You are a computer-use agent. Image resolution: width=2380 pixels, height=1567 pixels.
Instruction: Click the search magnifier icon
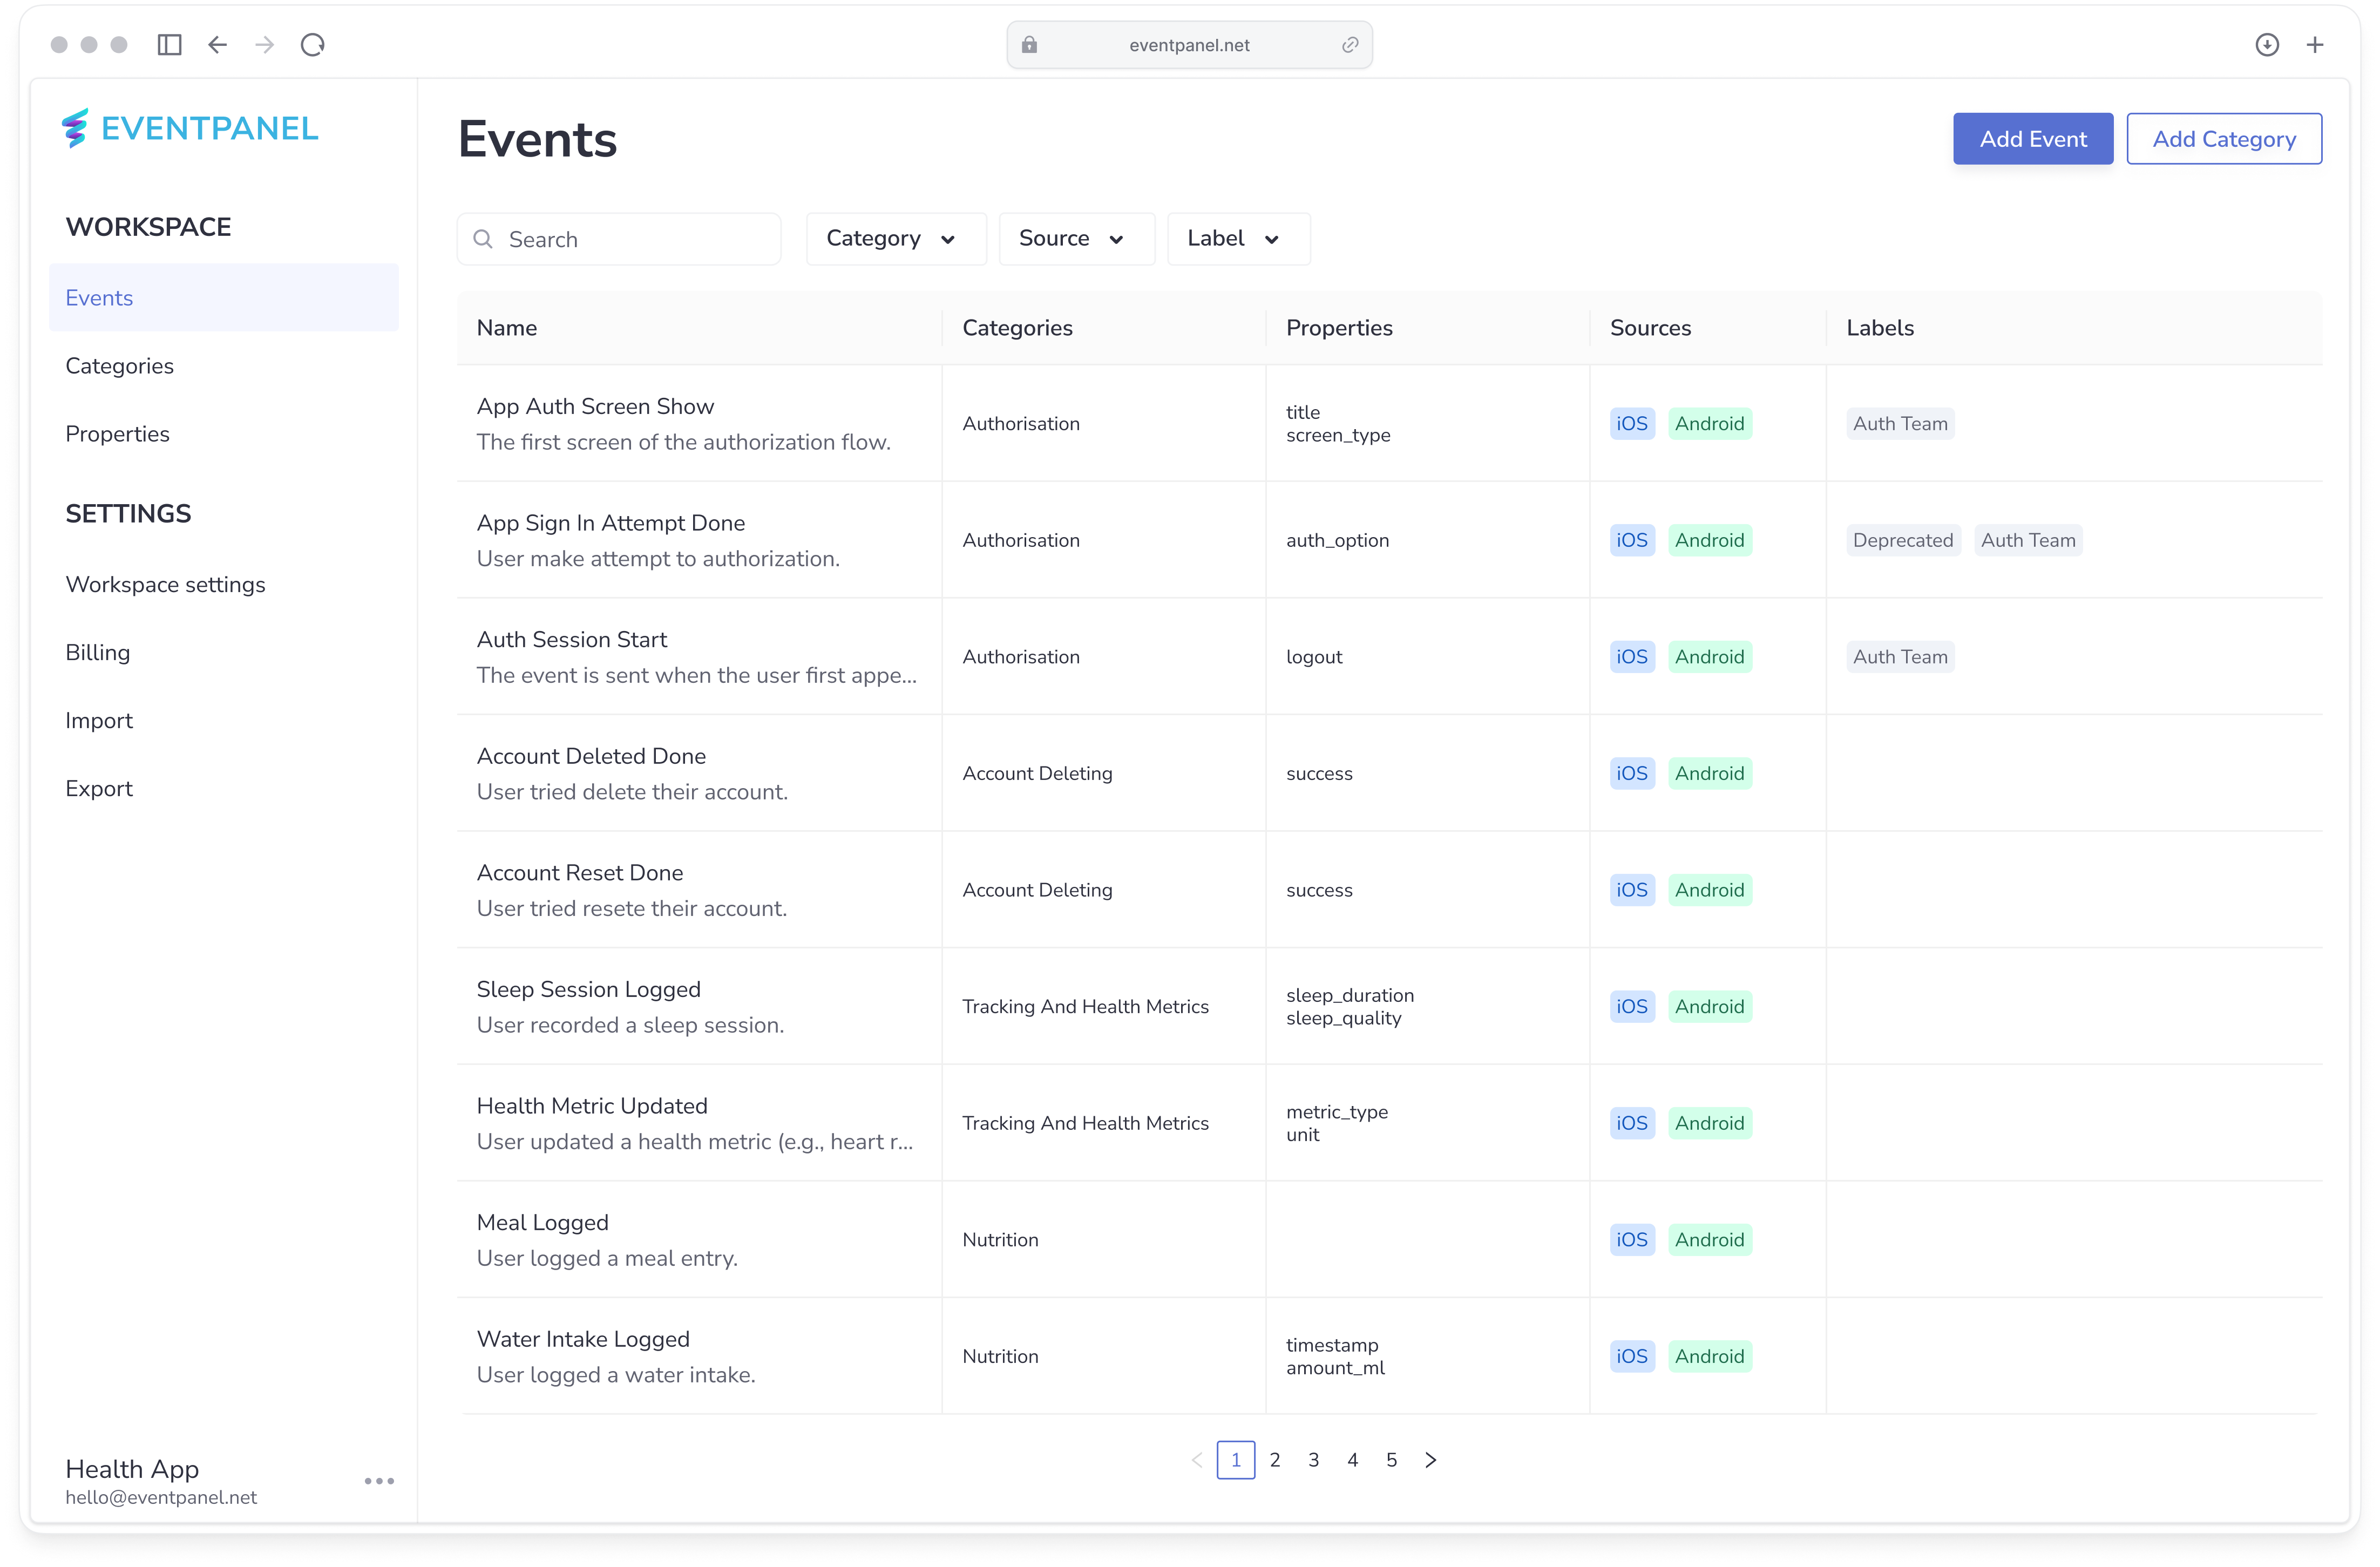coord(483,239)
